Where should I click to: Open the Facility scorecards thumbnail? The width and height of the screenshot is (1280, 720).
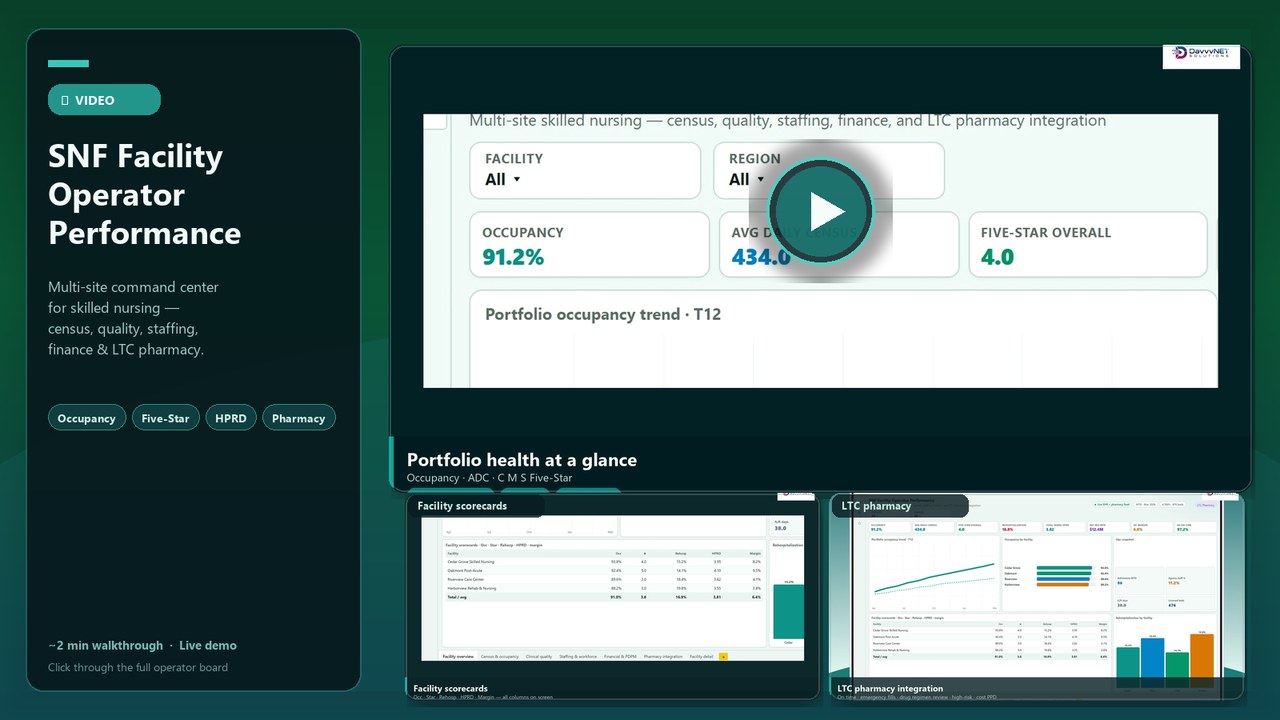(612, 597)
